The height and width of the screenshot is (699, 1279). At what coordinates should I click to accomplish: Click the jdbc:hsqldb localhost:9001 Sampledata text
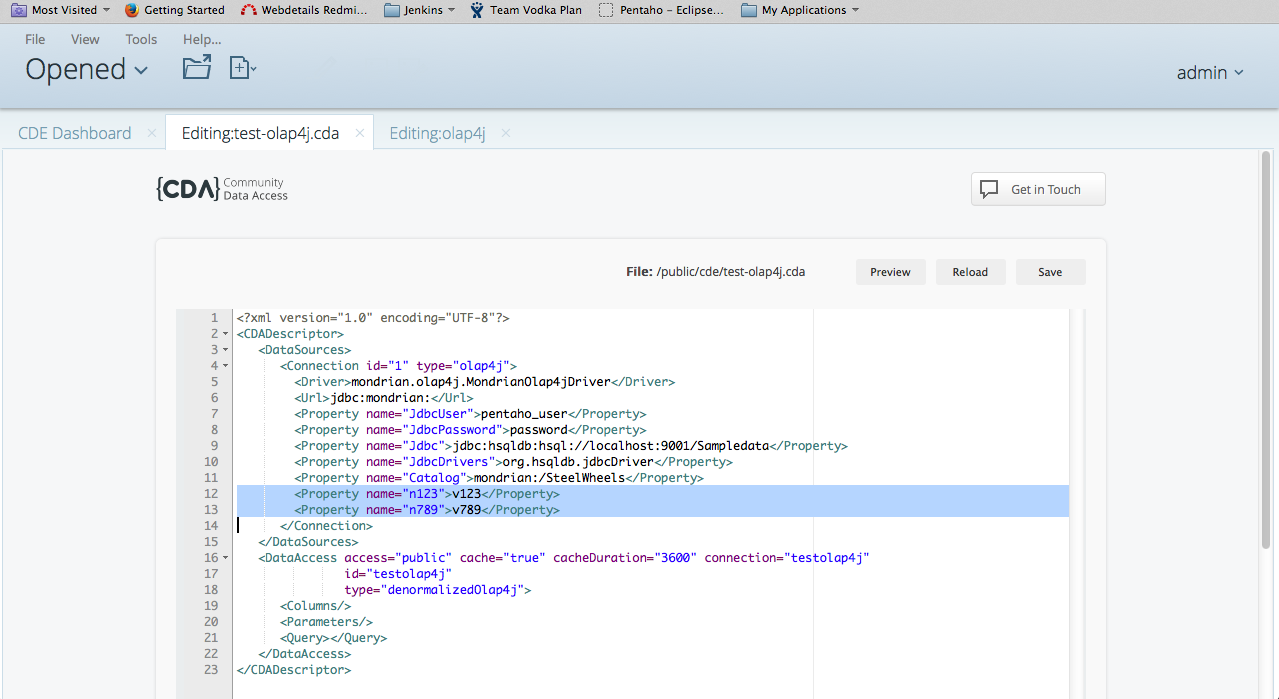coord(610,445)
